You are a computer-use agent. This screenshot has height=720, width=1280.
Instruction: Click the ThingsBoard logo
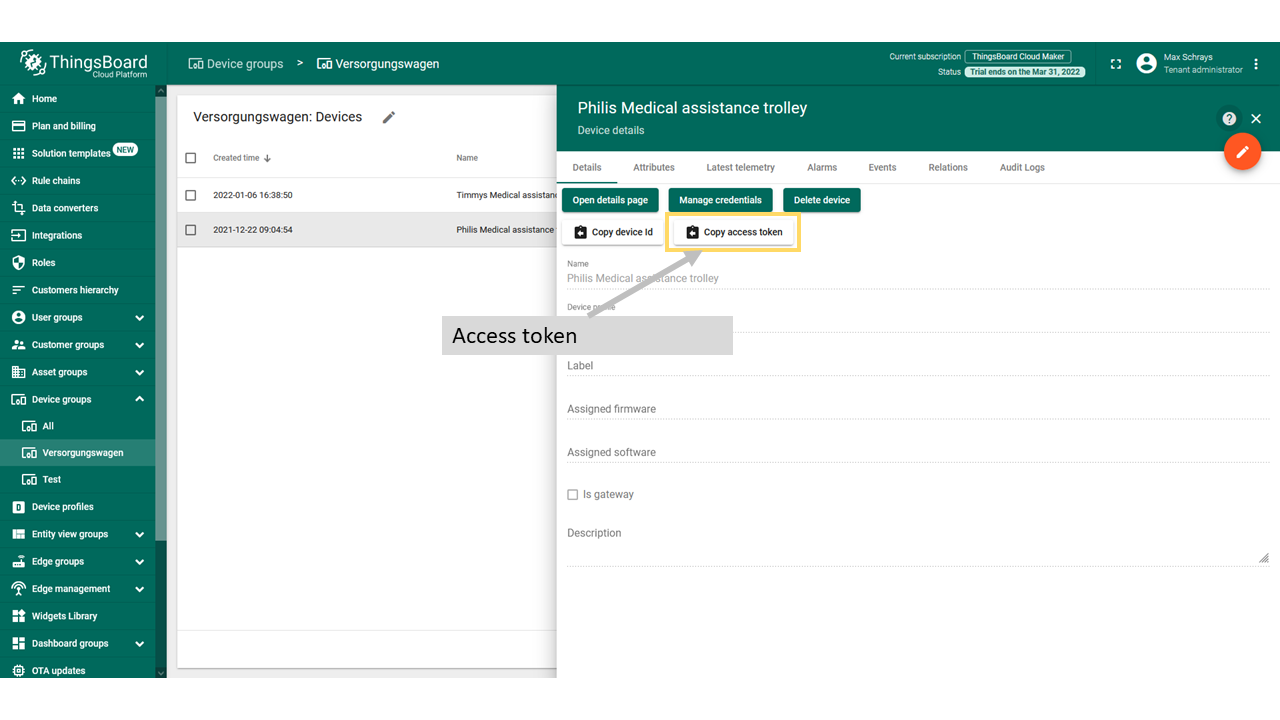tap(83, 64)
